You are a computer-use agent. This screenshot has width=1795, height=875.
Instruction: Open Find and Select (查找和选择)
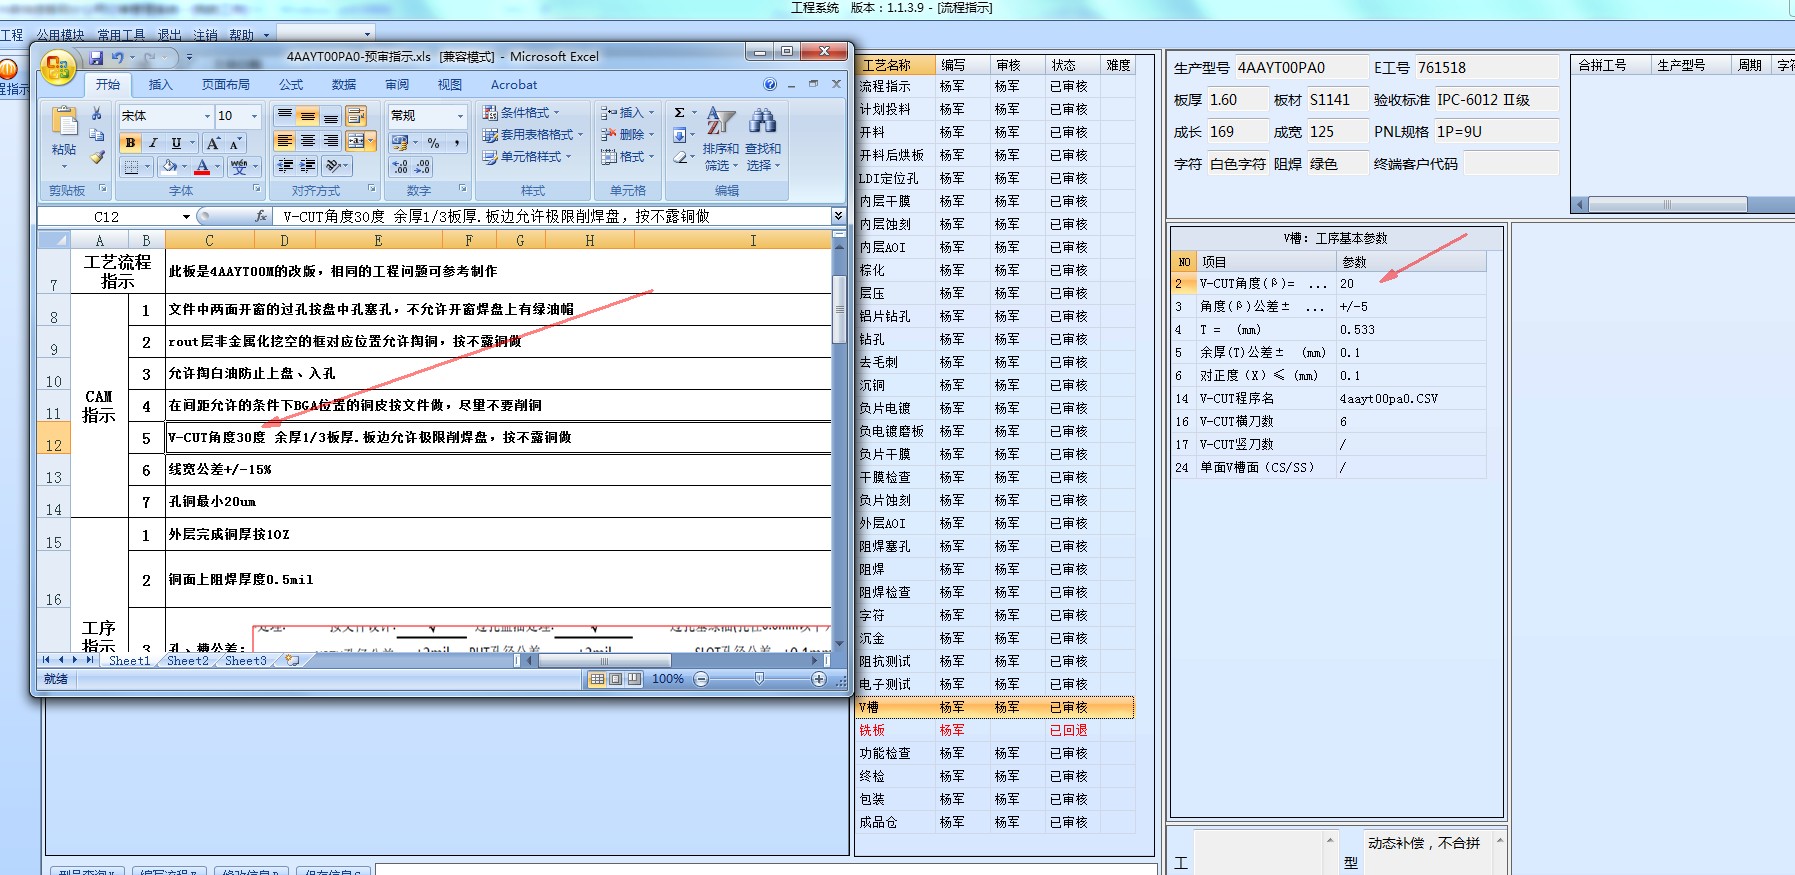tap(763, 140)
